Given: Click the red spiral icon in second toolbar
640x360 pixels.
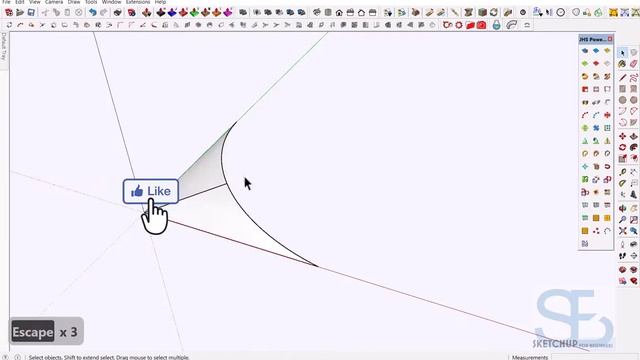Looking at the screenshot, I should coord(448,25).
